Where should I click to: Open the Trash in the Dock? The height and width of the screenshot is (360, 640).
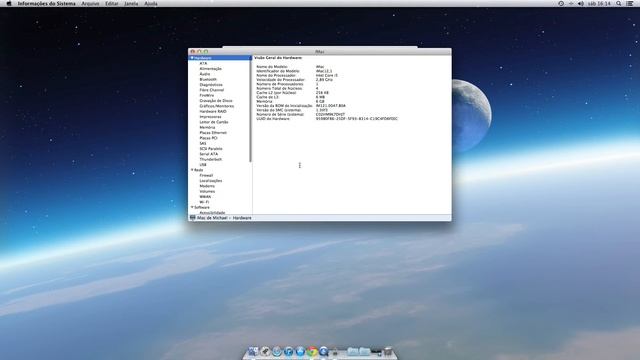(388, 351)
